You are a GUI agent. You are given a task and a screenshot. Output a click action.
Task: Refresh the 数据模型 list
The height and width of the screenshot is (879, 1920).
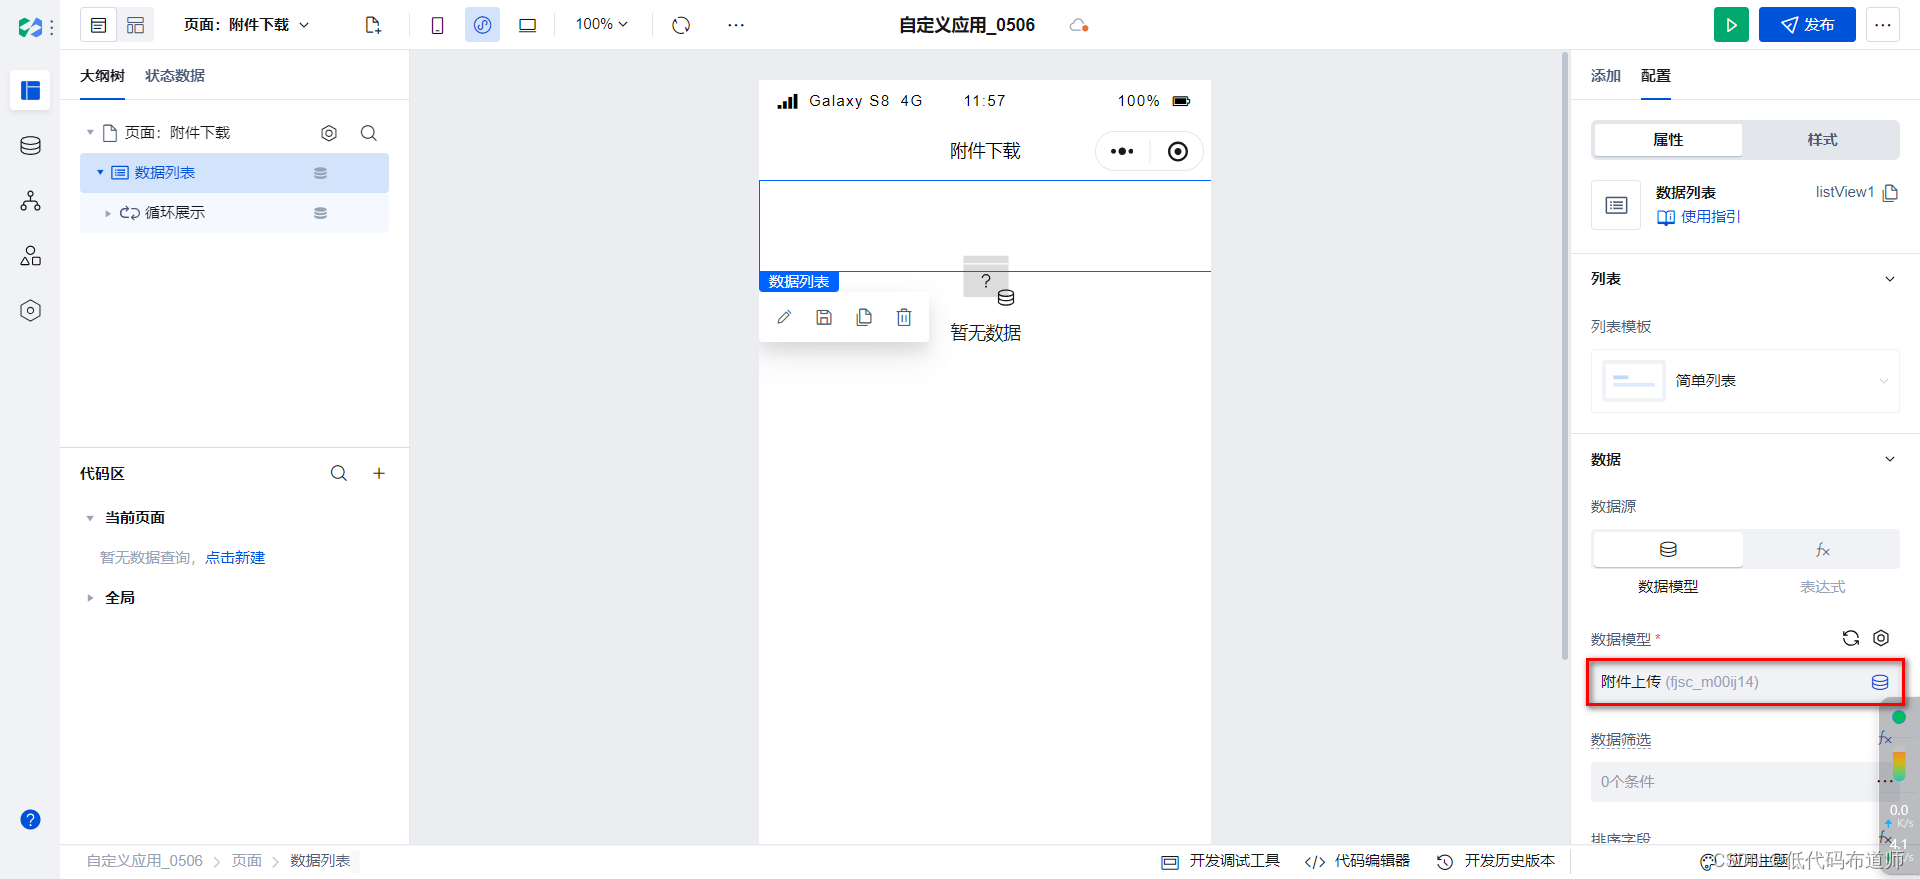click(x=1851, y=638)
